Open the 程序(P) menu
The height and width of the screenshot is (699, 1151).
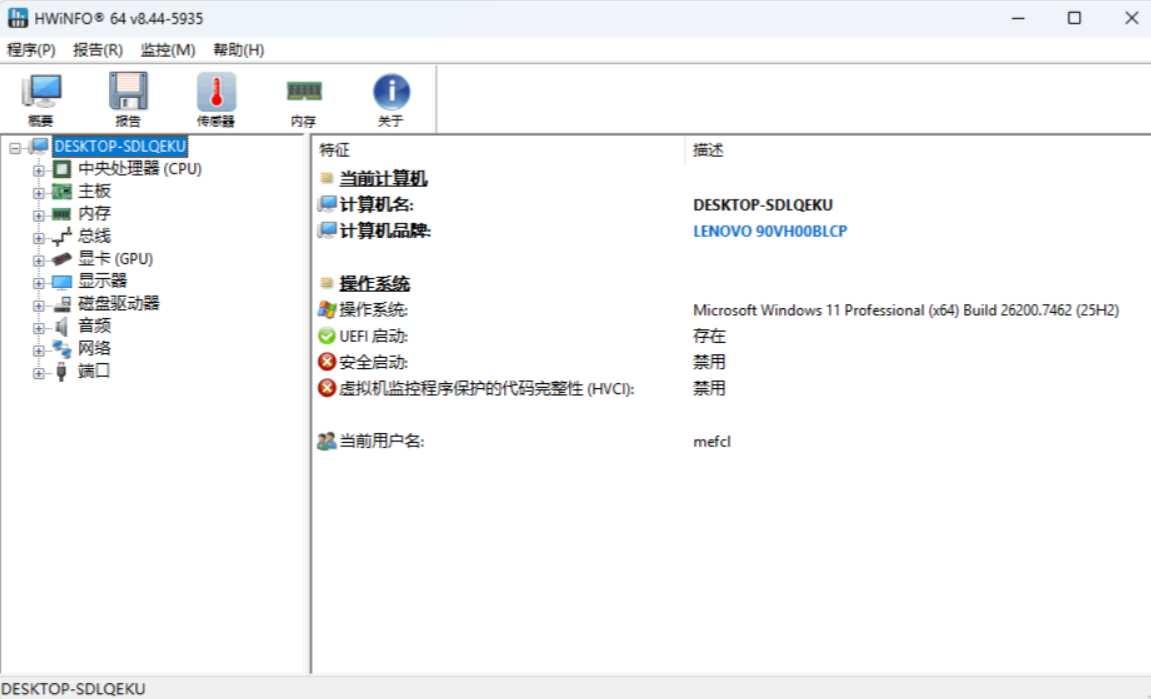(31, 50)
